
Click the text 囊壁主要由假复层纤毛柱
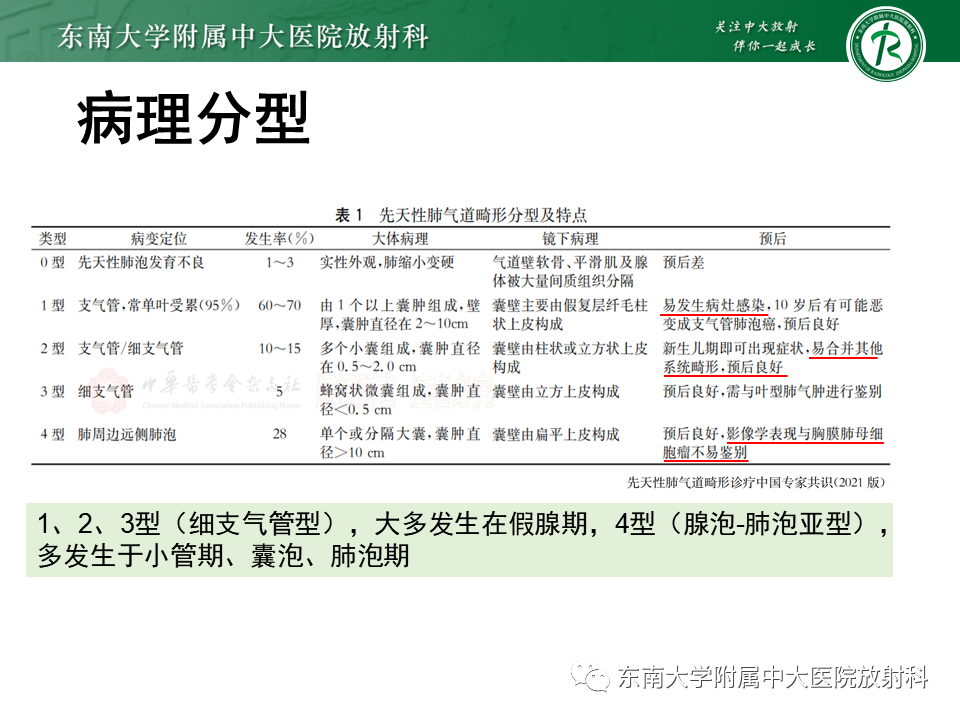pos(570,306)
